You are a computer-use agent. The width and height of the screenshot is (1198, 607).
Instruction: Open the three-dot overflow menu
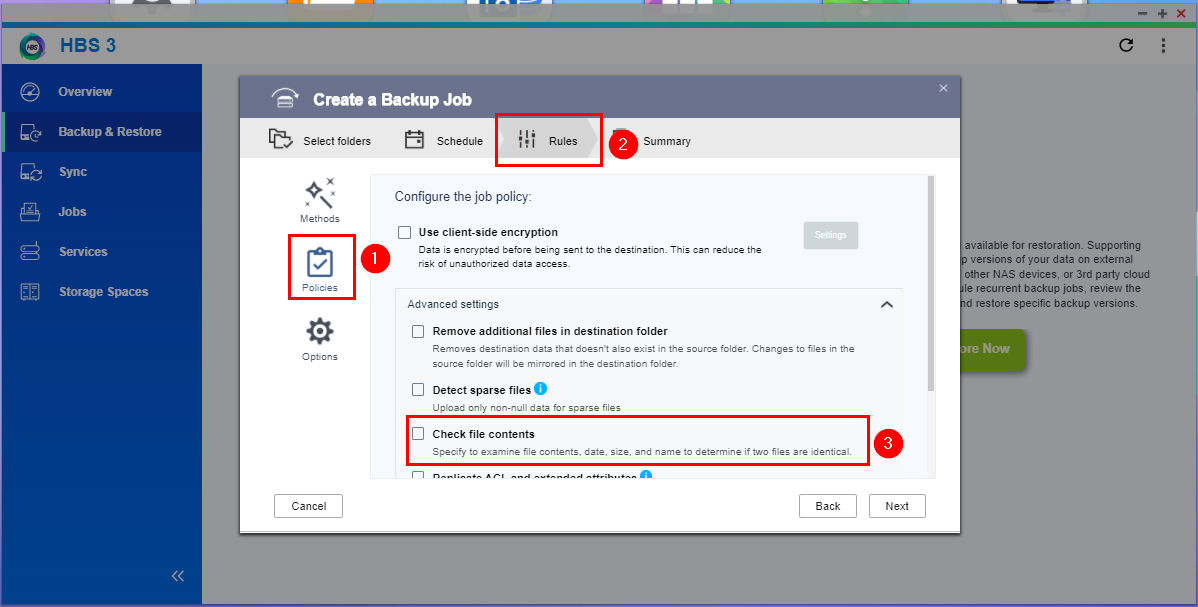pyautogui.click(x=1163, y=45)
